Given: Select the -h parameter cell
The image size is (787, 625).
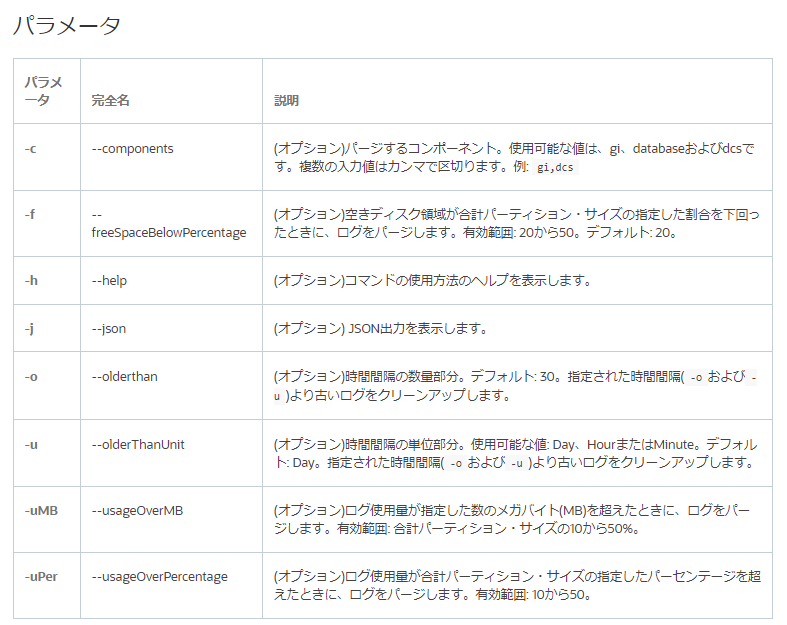Looking at the screenshot, I should click(x=47, y=280).
